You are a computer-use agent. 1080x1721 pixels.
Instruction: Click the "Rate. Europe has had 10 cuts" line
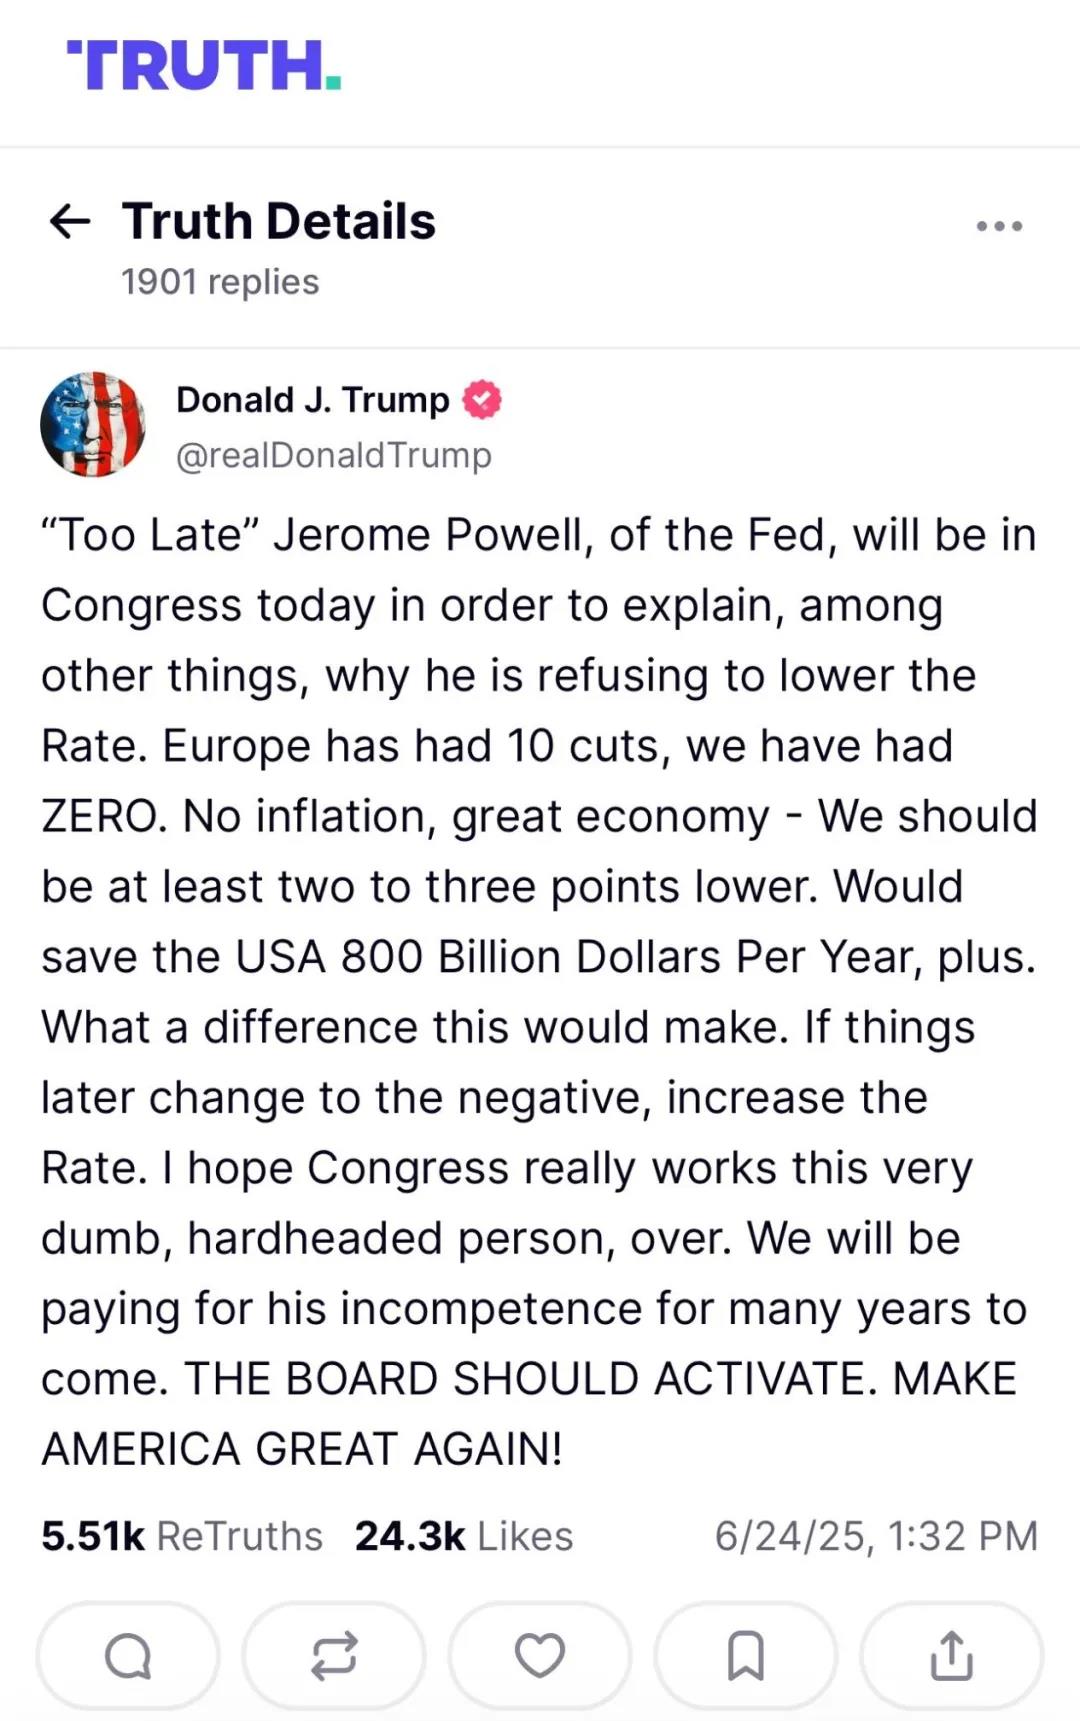click(497, 746)
